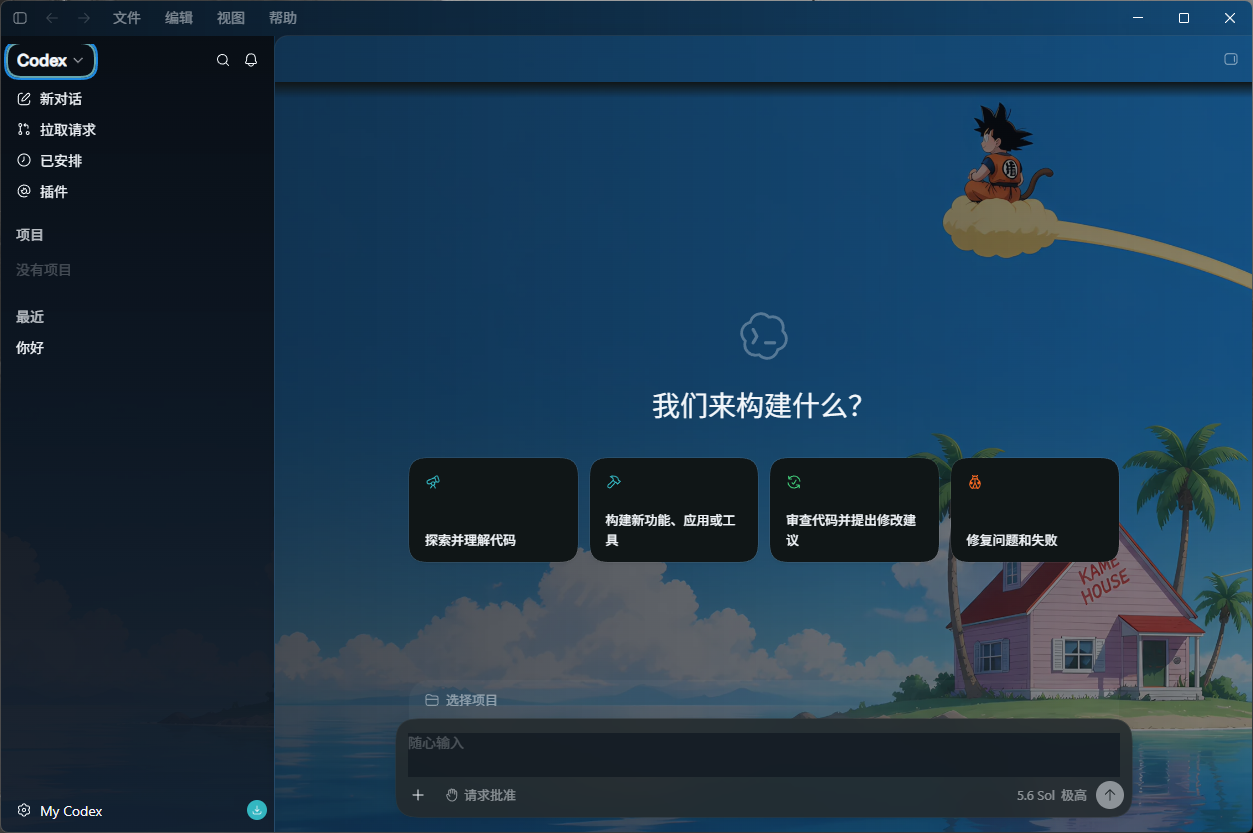Open 拉取请求 in the sidebar

pos(137,130)
